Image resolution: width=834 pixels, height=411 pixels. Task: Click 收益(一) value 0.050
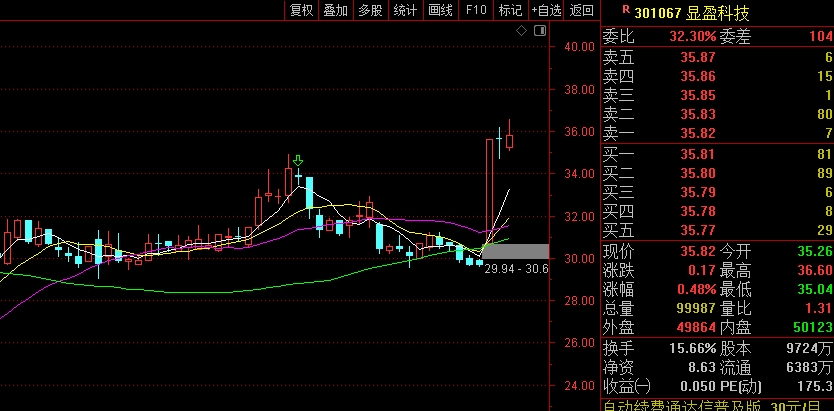[x=698, y=387]
